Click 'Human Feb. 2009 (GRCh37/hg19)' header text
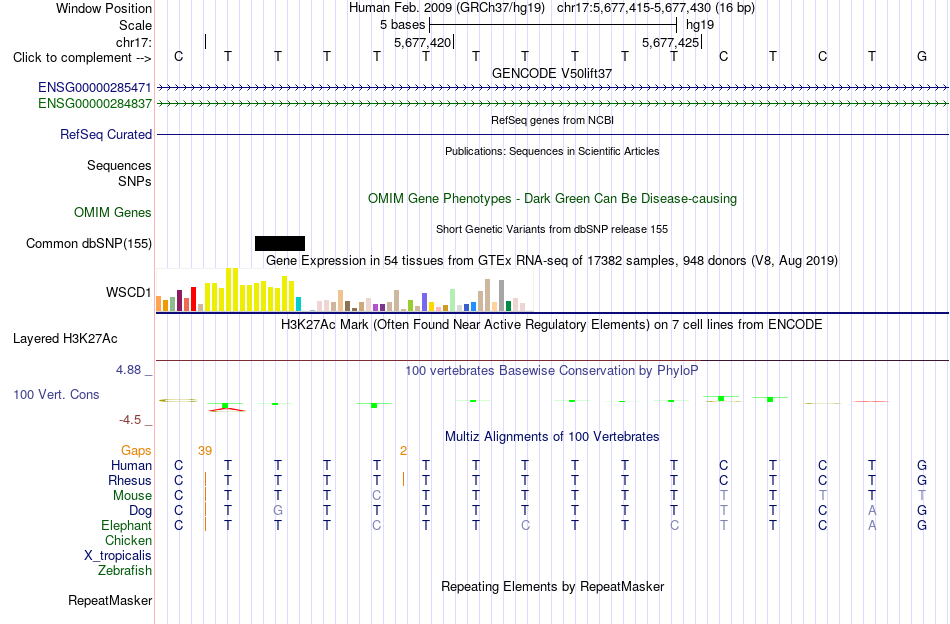This screenshot has width=950, height=624. click(x=447, y=8)
